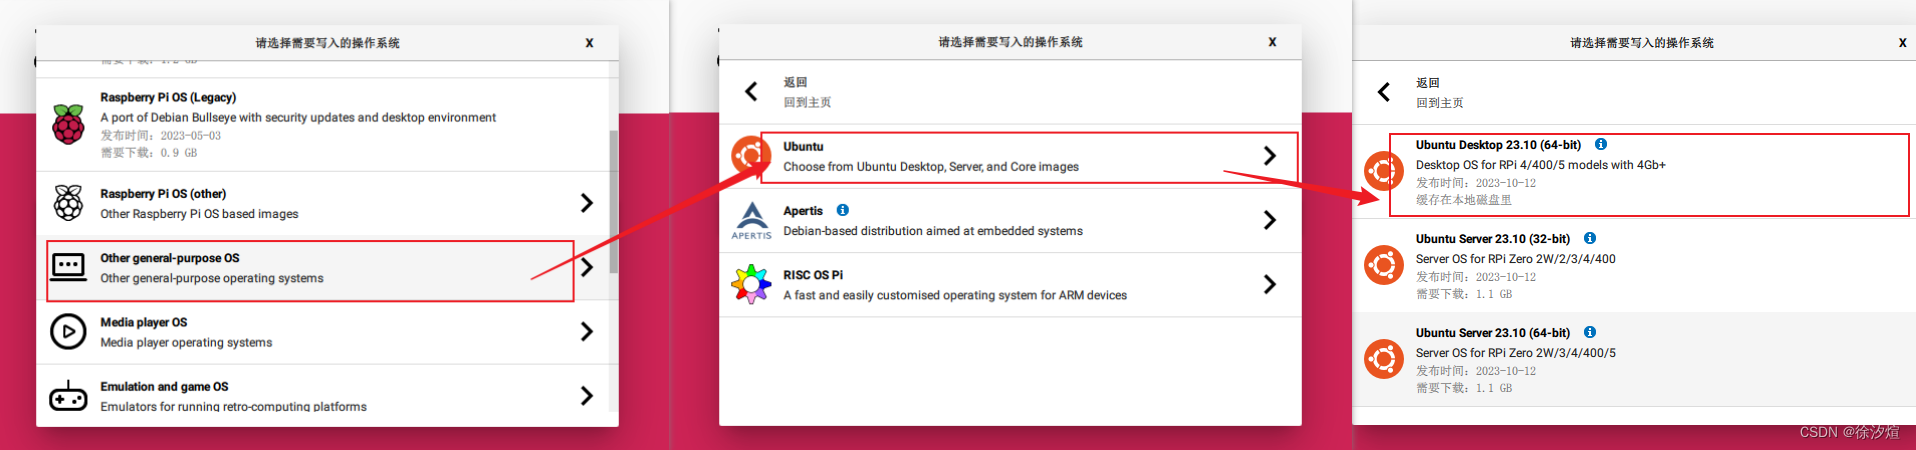Select Ubuntu Server 23.10 (64-bit) title
The image size is (1916, 450).
tap(1493, 333)
